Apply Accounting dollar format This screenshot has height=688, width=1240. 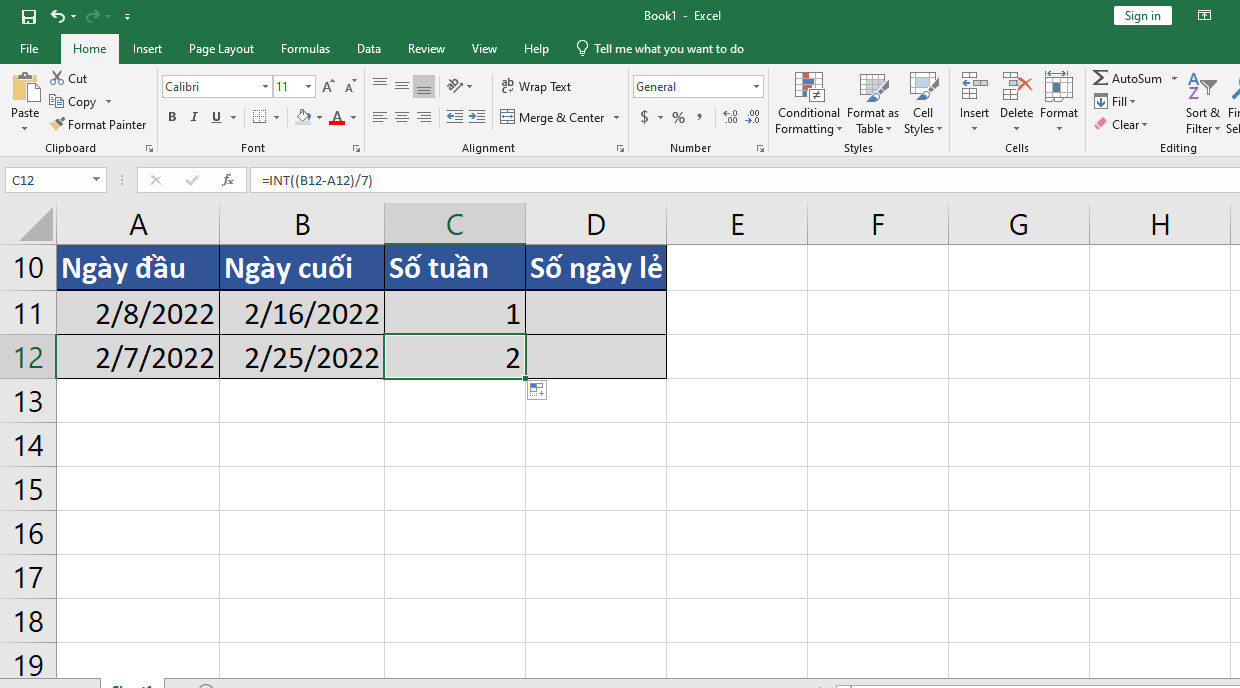point(645,118)
